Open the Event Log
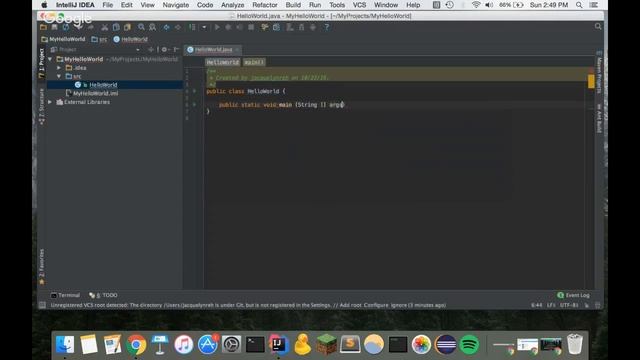This screenshot has width=640, height=360. [573, 295]
